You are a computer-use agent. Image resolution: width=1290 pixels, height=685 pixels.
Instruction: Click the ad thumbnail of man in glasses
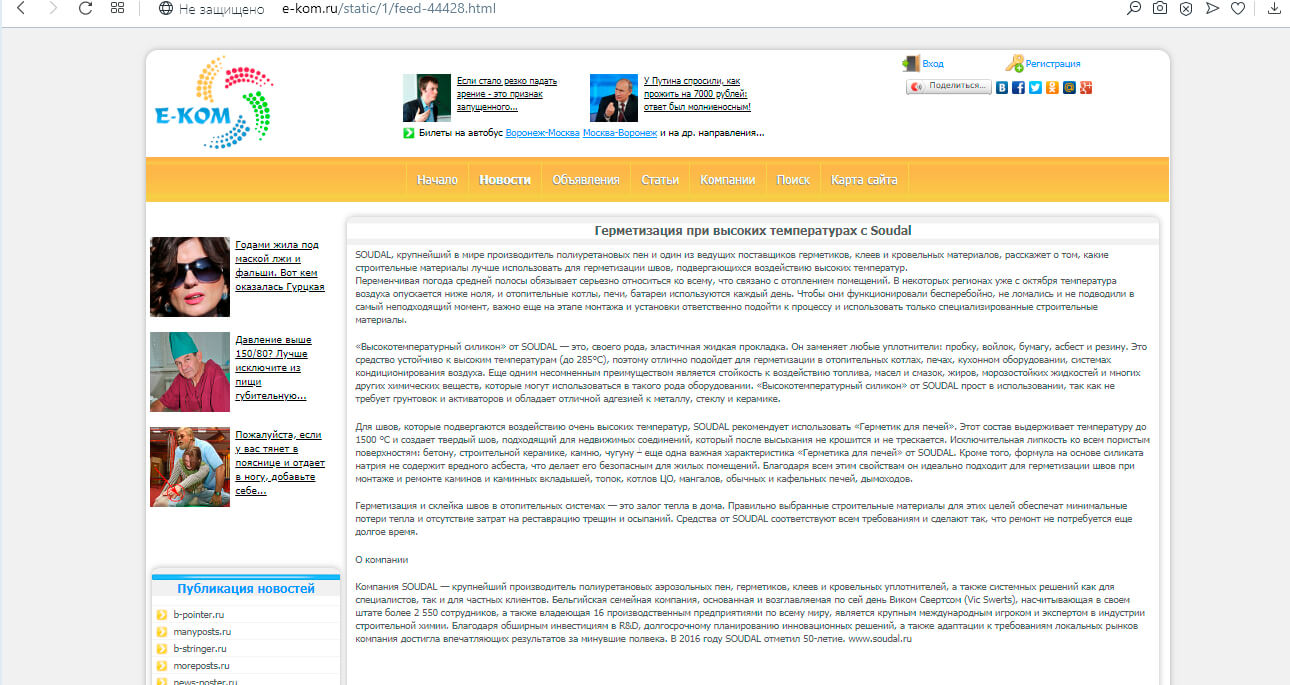[427, 98]
